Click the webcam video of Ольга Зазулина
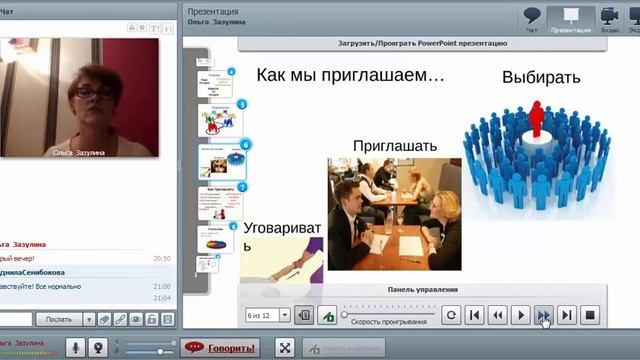 click(80, 98)
